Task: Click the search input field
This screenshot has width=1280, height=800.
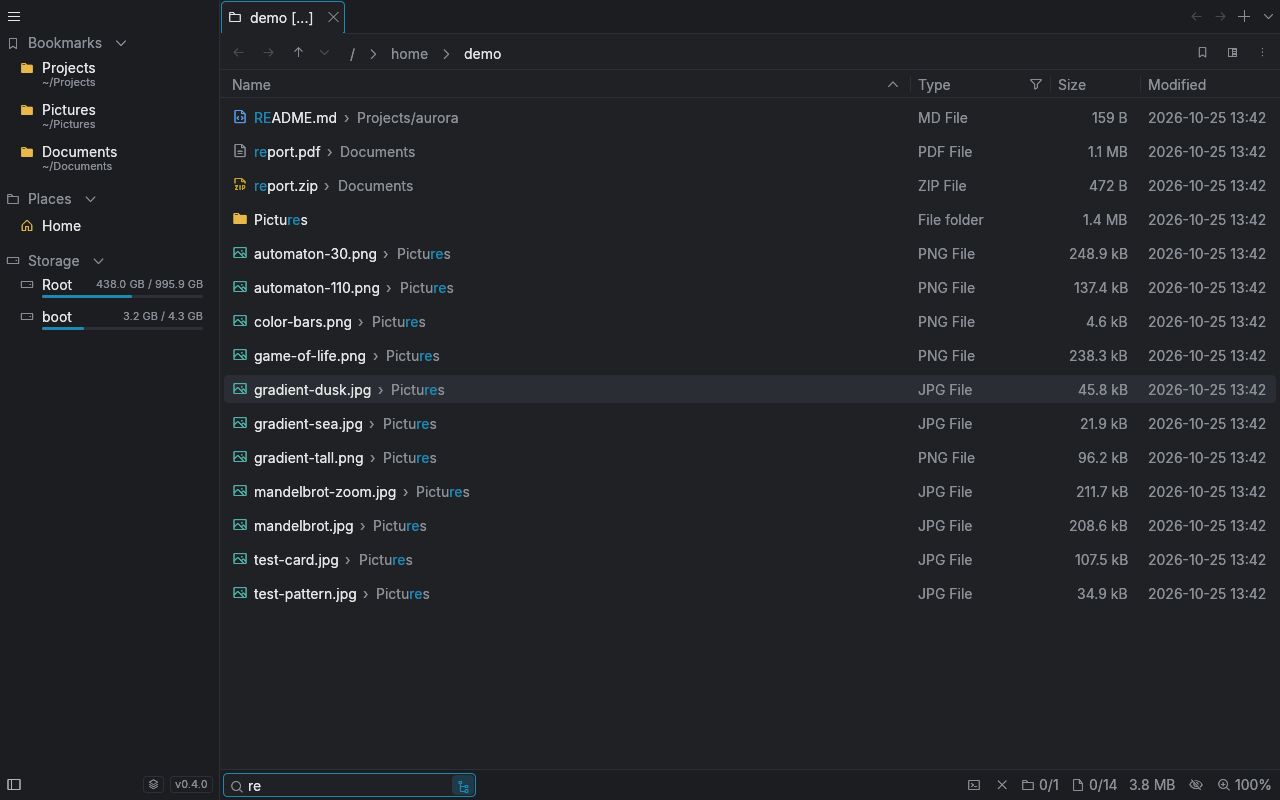Action: pyautogui.click(x=349, y=786)
